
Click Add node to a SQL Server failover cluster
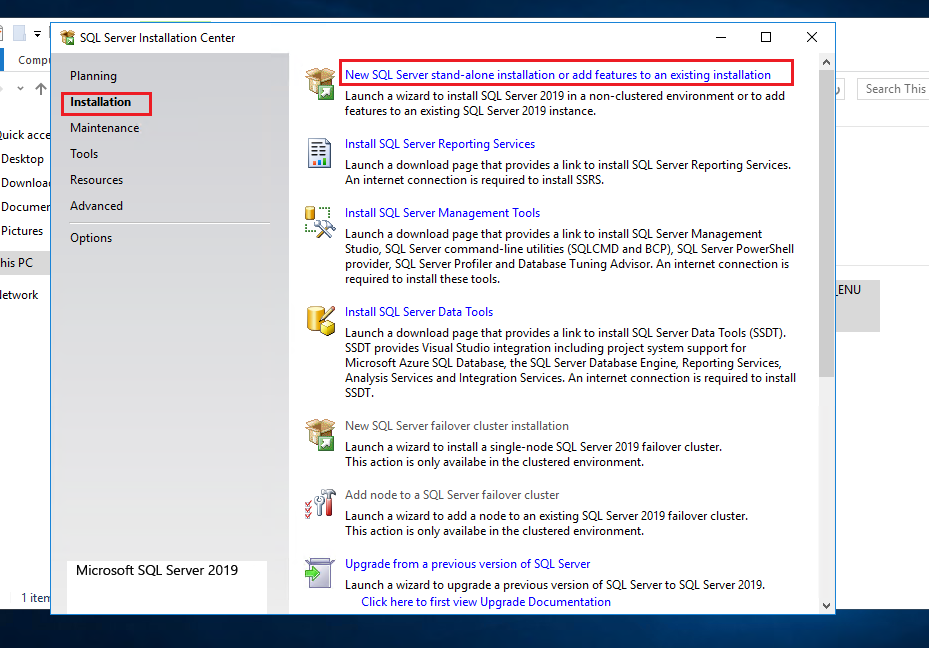[452, 495]
